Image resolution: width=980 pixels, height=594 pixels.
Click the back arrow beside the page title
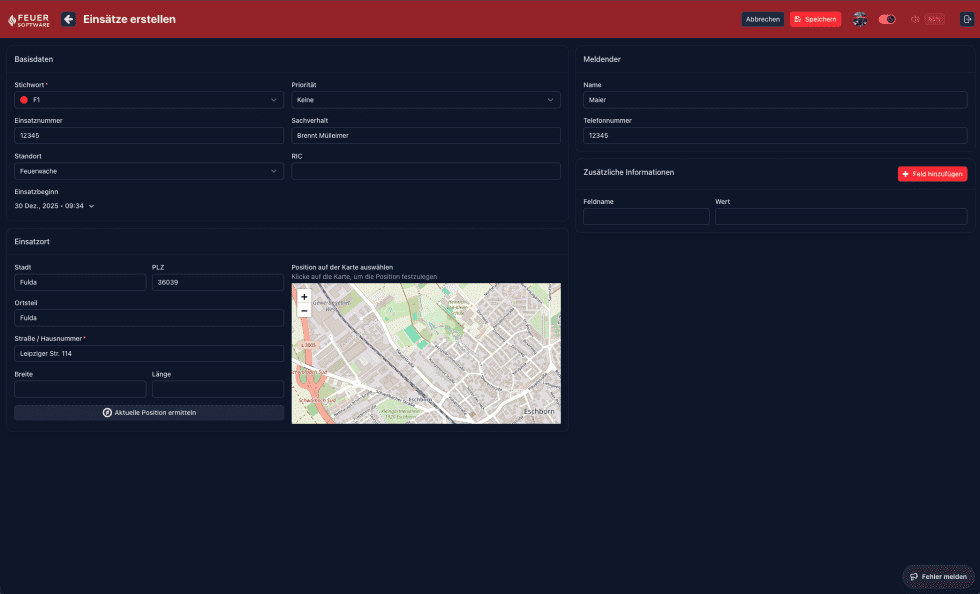[67, 18]
